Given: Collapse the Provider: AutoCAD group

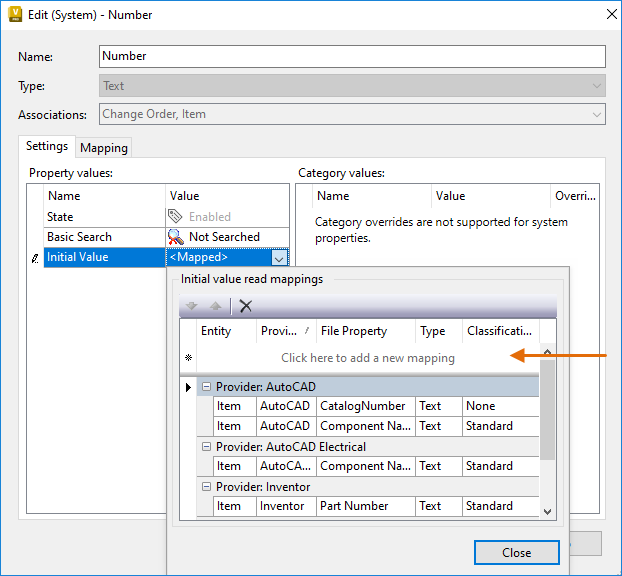Looking at the screenshot, I should tap(206, 386).
